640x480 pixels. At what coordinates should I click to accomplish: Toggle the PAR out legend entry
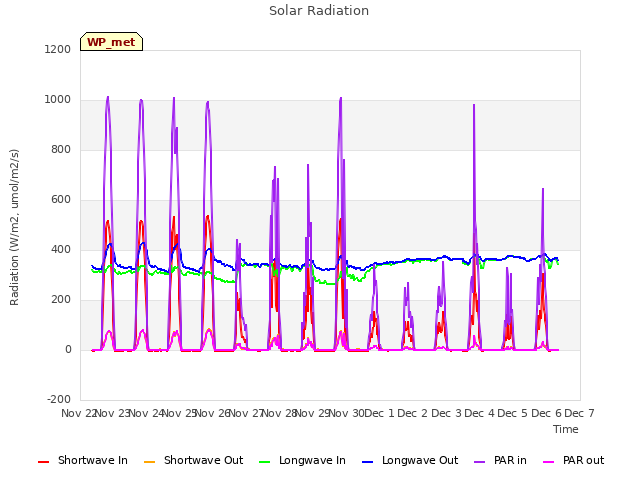[573, 460]
